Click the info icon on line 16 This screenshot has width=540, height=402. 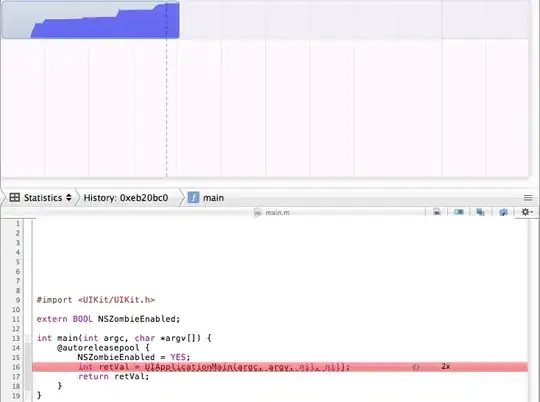(x=416, y=367)
